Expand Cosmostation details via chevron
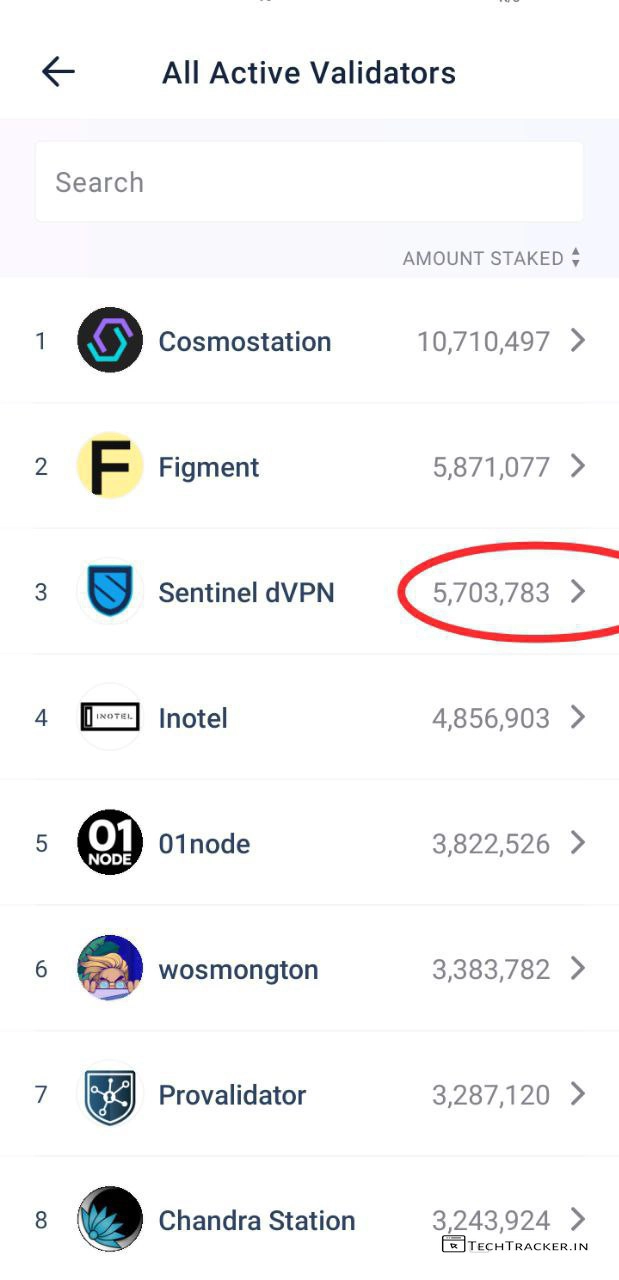619x1280 pixels. pos(578,341)
